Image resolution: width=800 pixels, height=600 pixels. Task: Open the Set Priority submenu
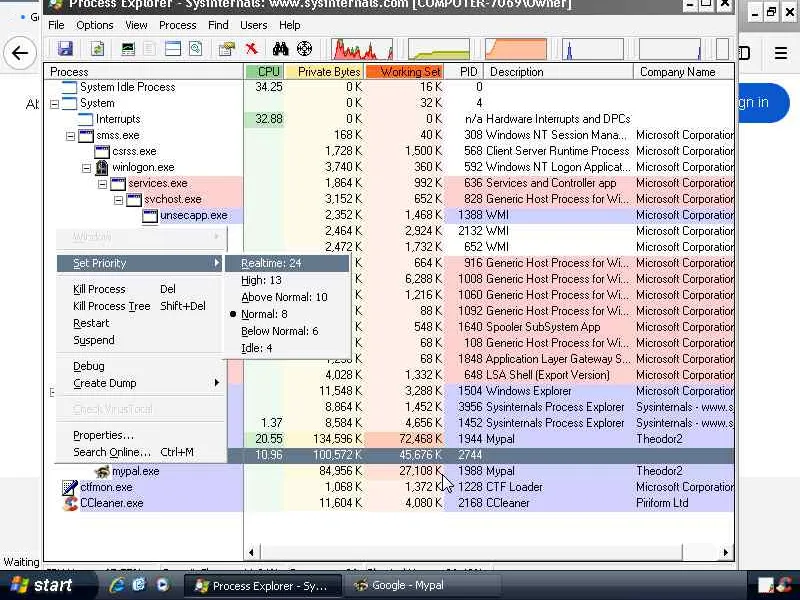(x=140, y=263)
